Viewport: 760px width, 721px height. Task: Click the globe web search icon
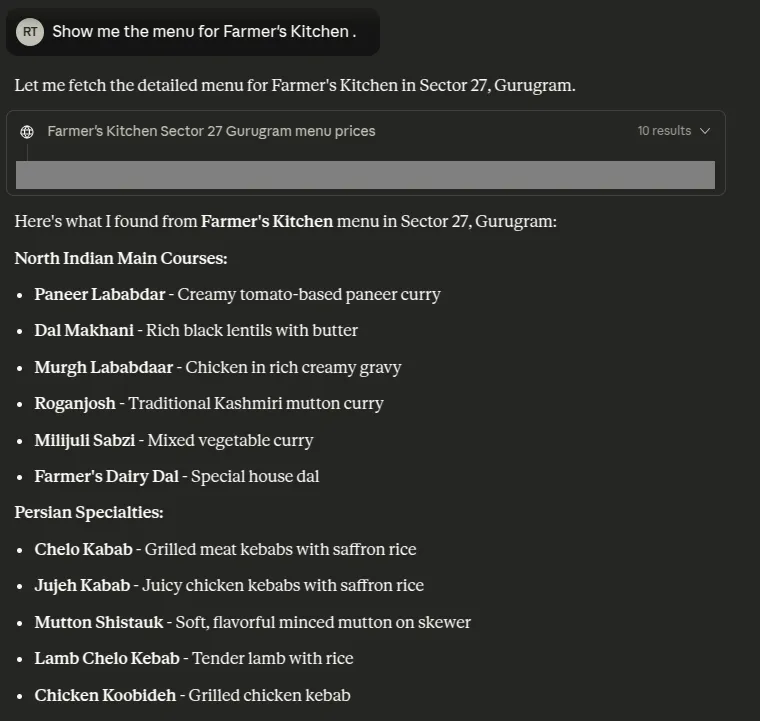(x=27, y=132)
